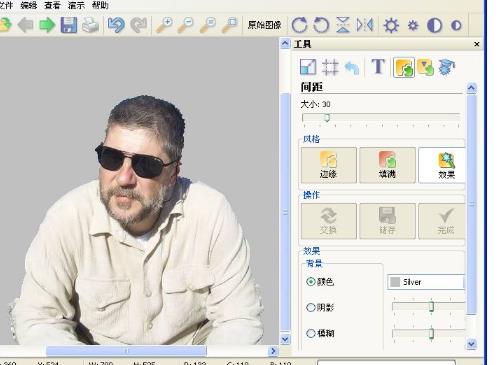Show the 原始图像 original image
The image size is (502, 365).
point(264,25)
